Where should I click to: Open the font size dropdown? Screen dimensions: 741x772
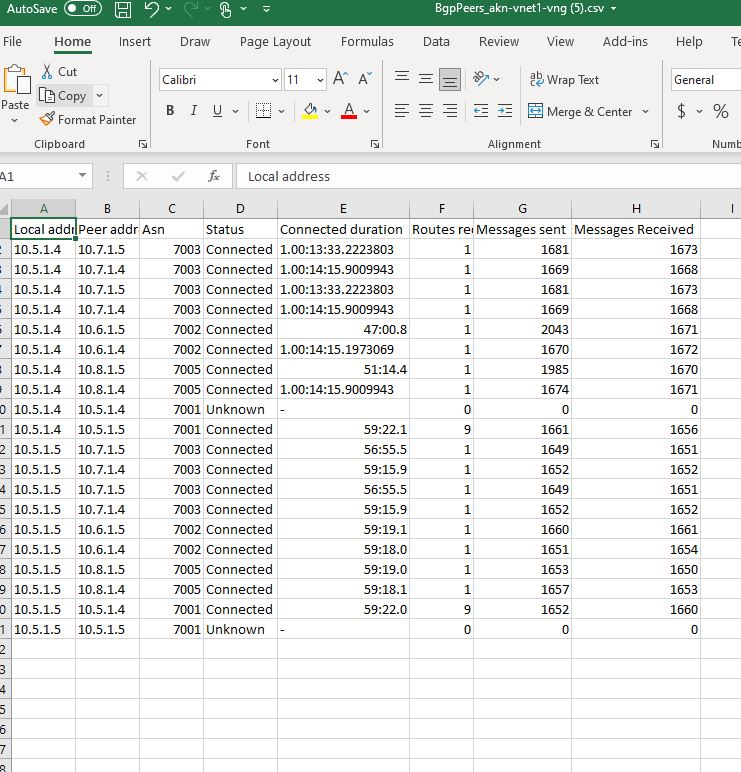[x=320, y=80]
